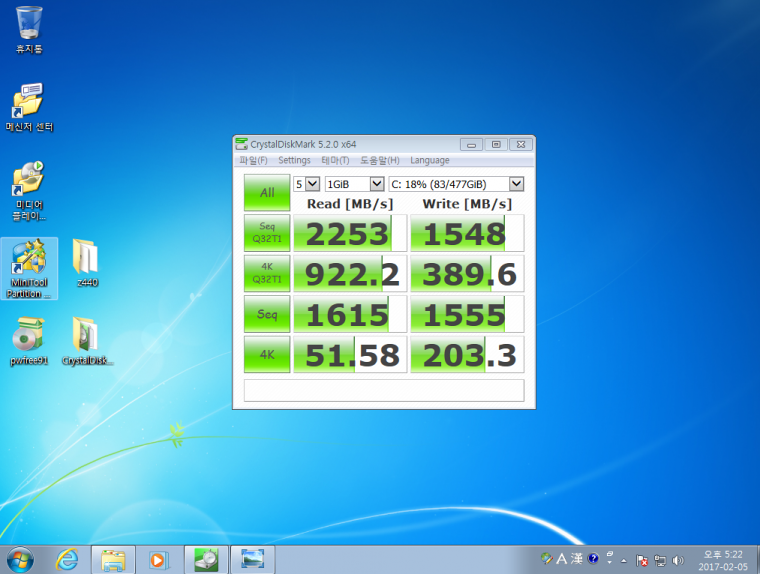The width and height of the screenshot is (760, 574).
Task: Toggle the IME 'A' input mode indicator
Action: tap(561, 559)
